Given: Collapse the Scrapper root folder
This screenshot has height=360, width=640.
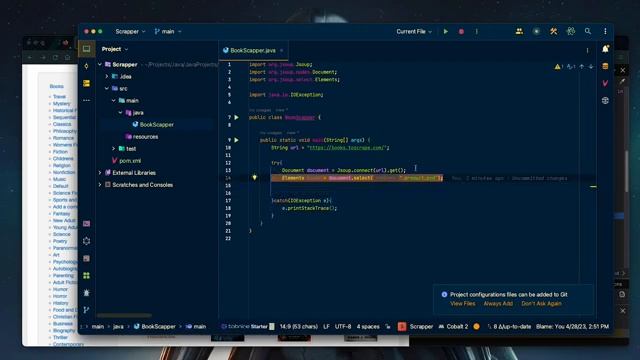Looking at the screenshot, I should pos(100,64).
